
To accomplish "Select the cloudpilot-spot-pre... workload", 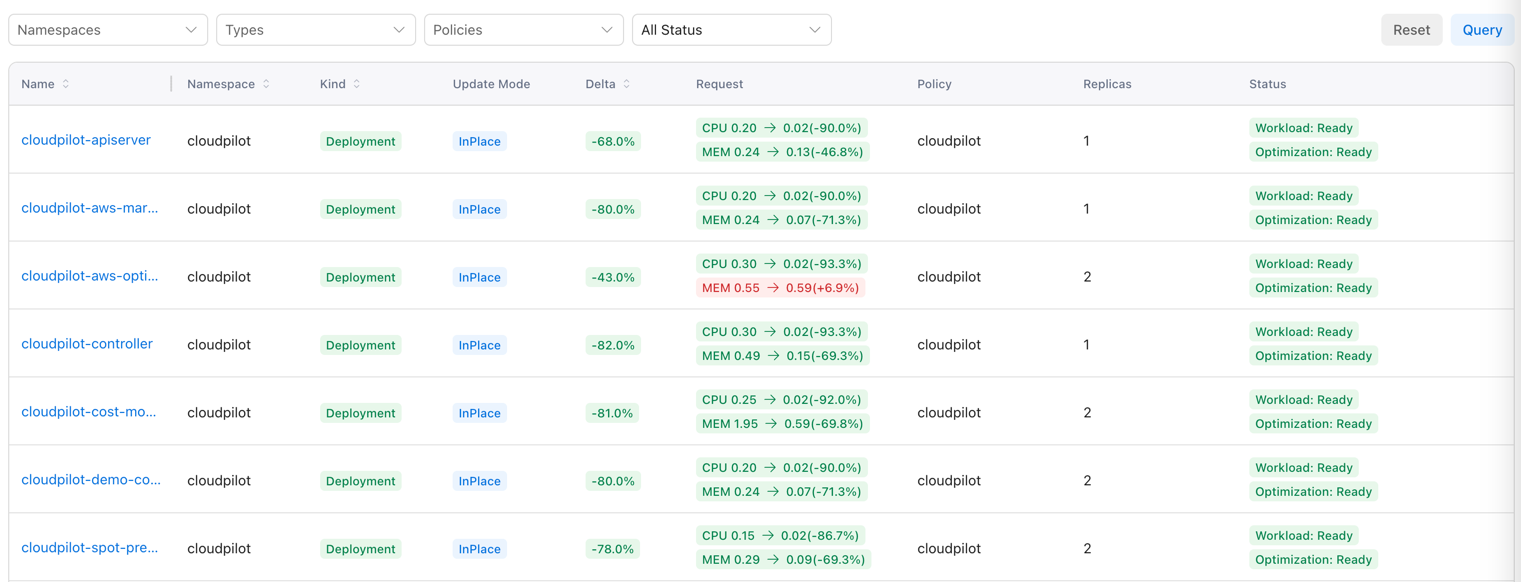I will pyautogui.click(x=88, y=547).
